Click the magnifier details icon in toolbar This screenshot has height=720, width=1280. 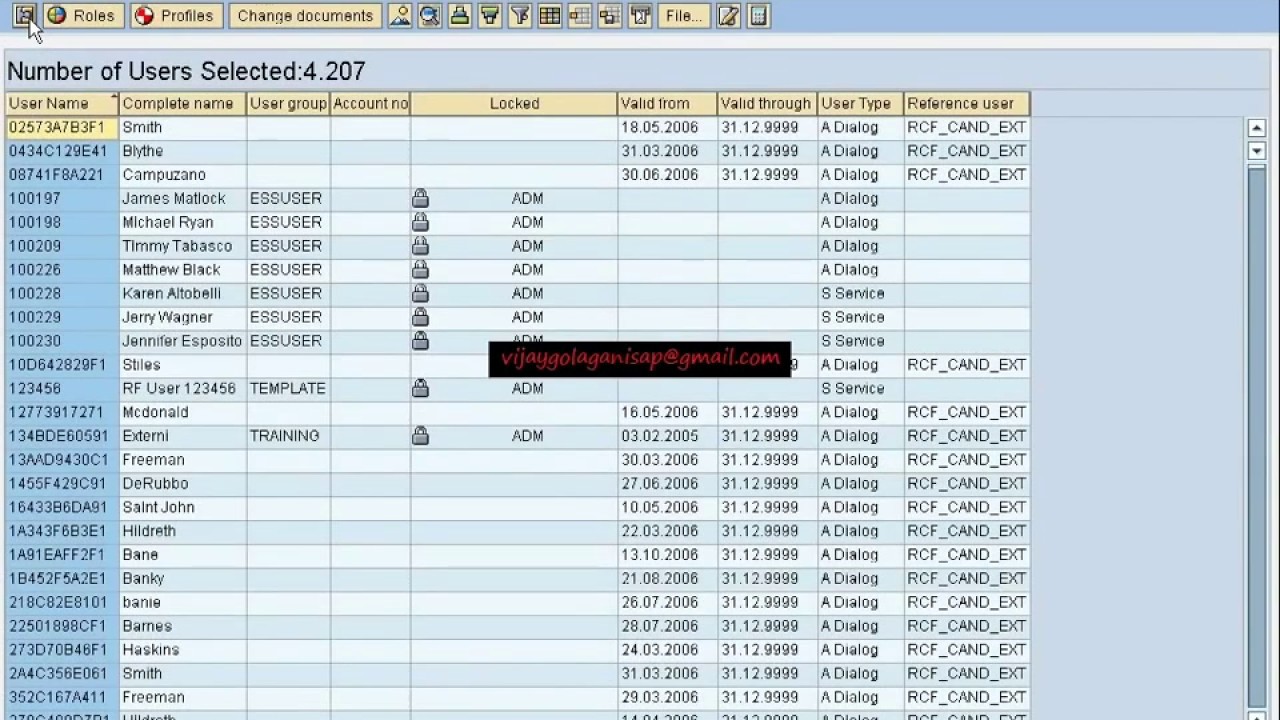click(430, 15)
